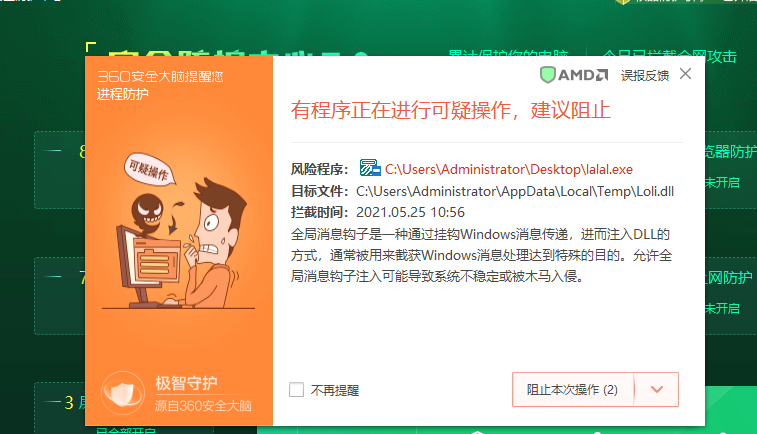
Task: Click the 进程防护 title in orange panel
Action: [x=123, y=94]
